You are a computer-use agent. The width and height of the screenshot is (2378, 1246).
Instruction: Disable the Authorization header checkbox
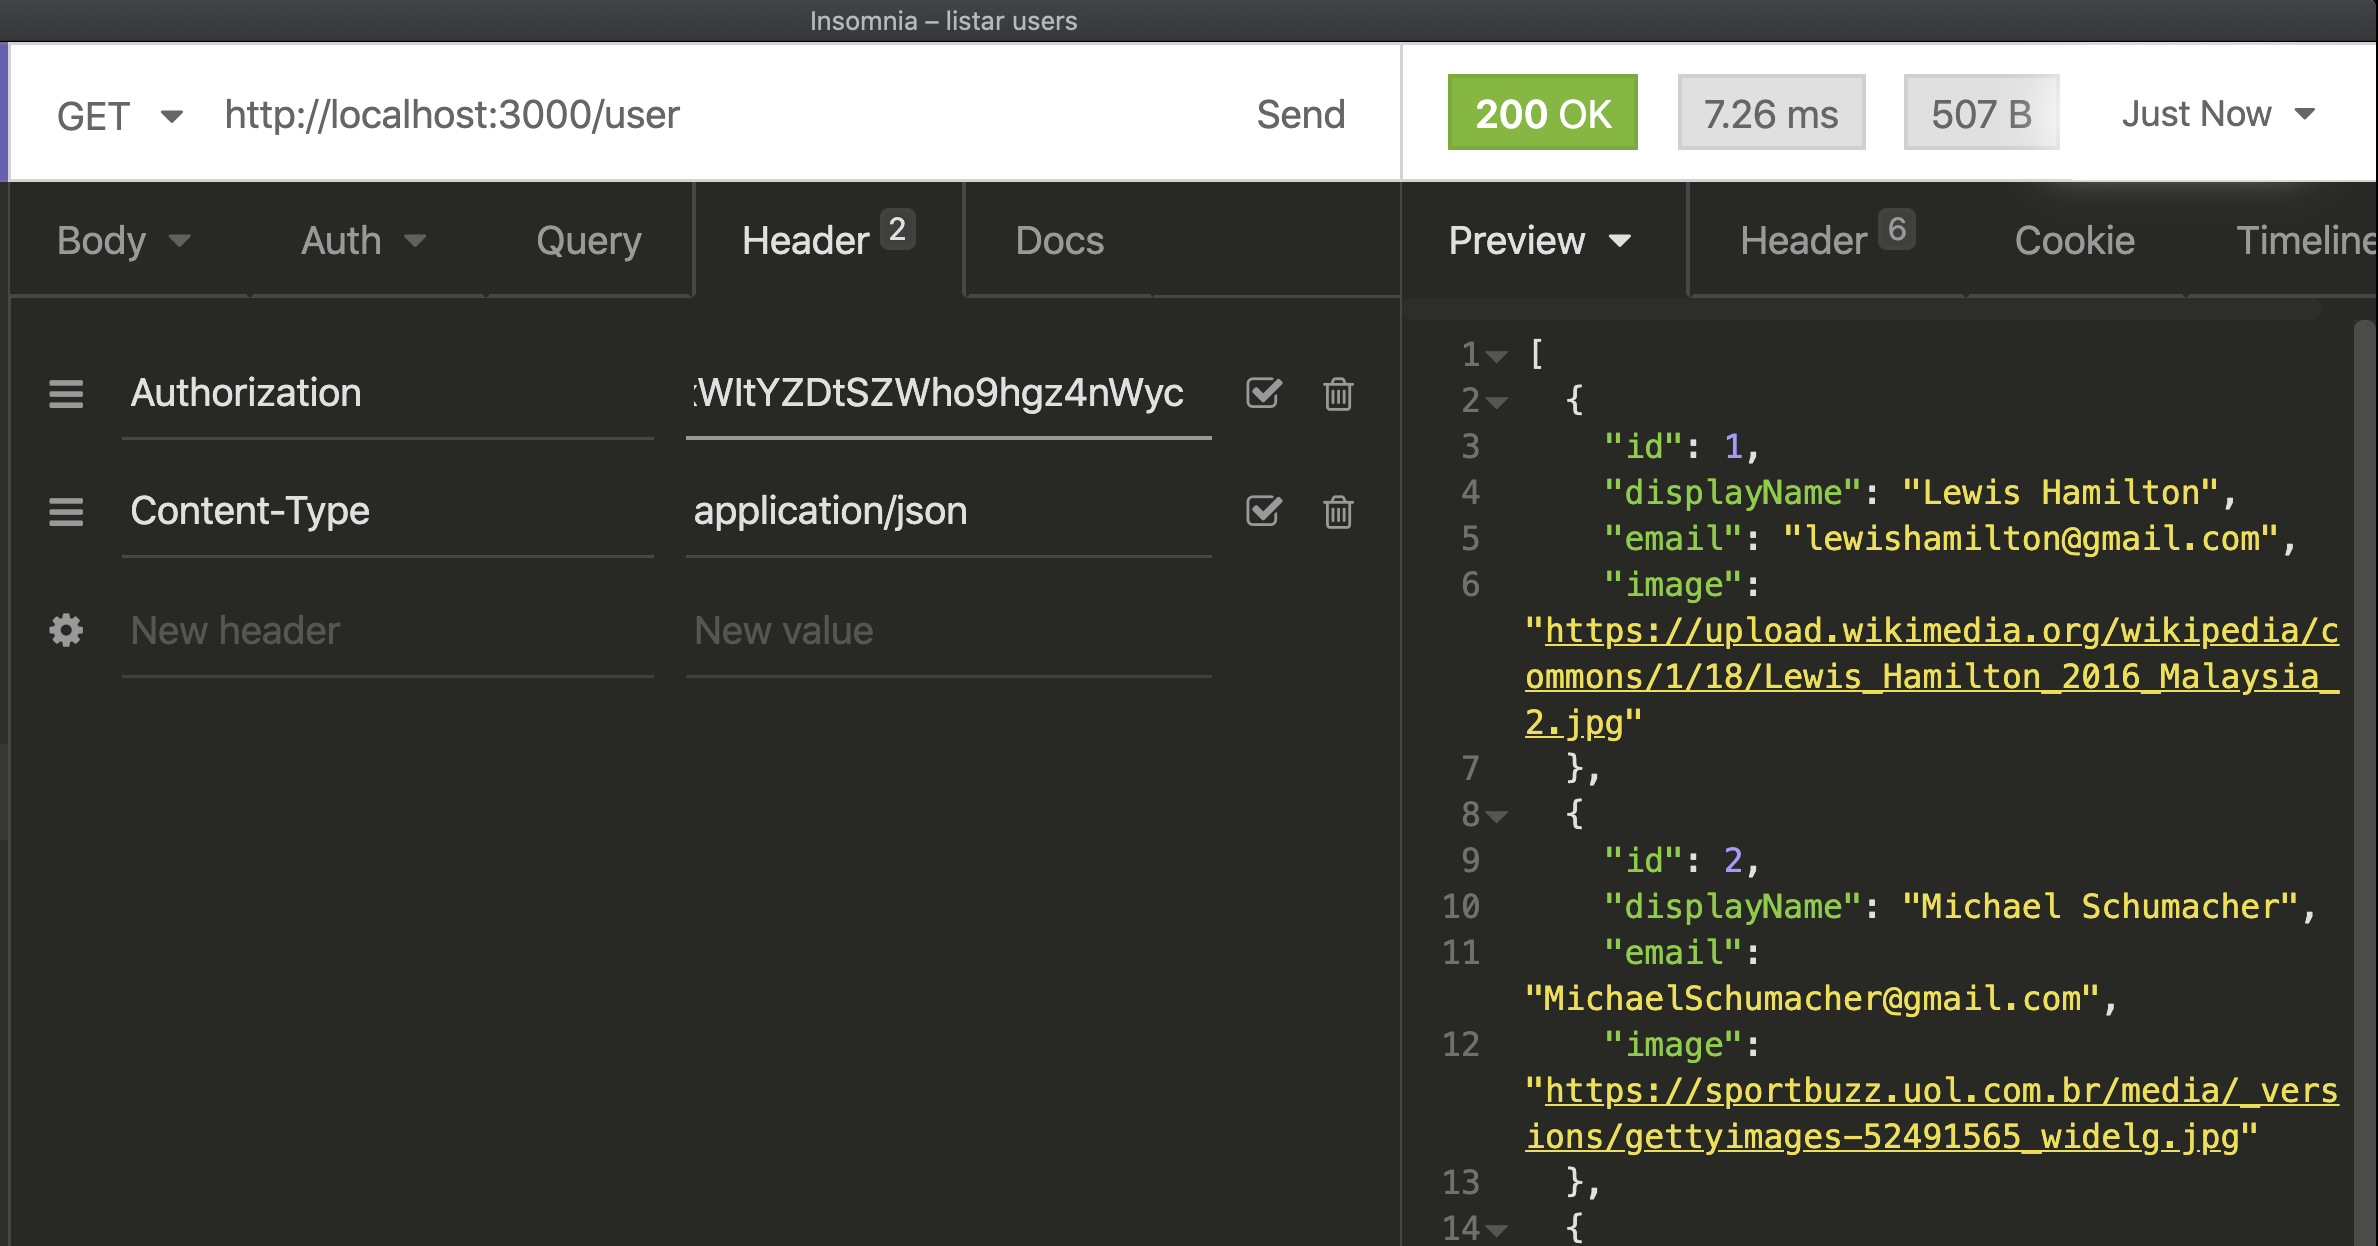1263,393
